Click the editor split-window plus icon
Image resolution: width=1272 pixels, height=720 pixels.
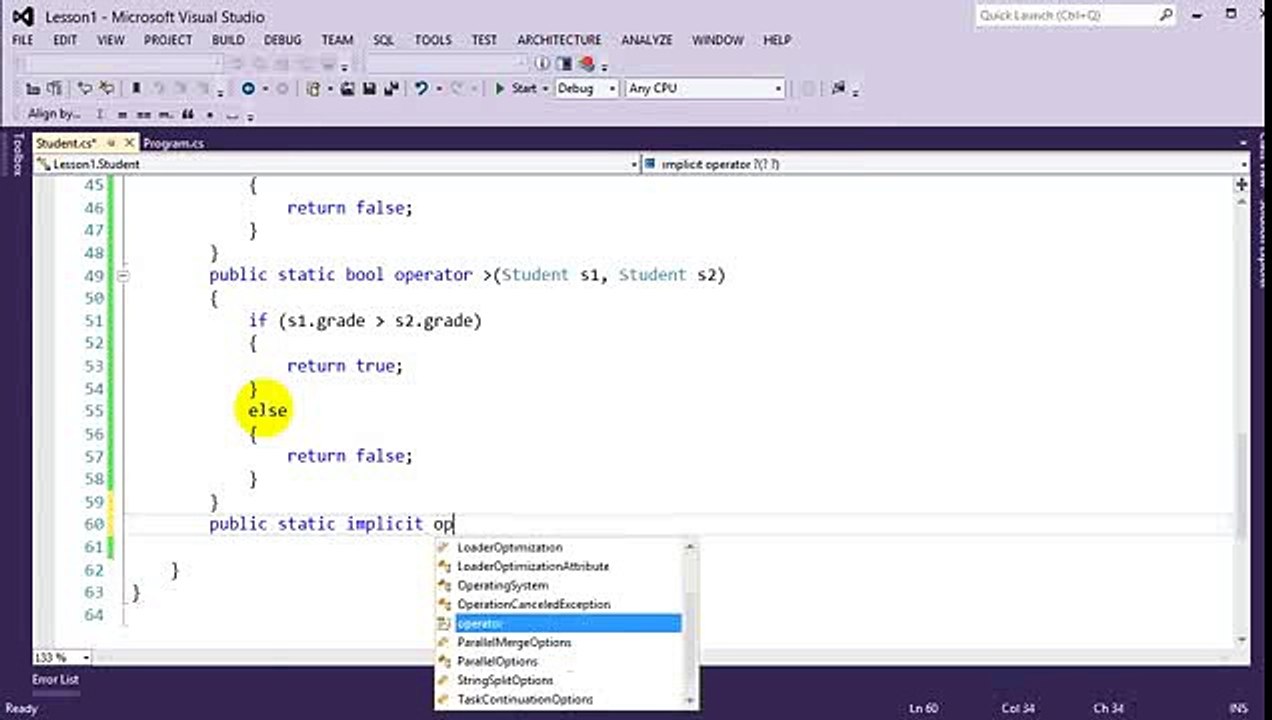pyautogui.click(x=1242, y=185)
